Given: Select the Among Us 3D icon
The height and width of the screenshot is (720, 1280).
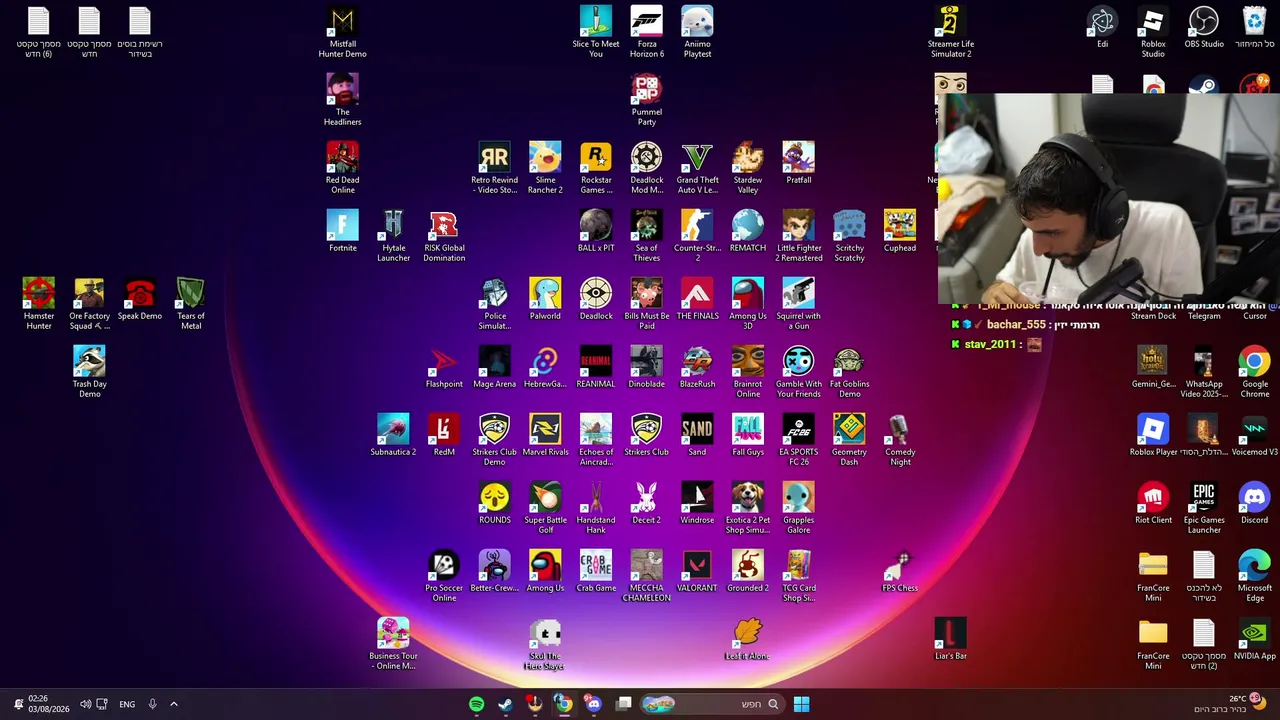Looking at the screenshot, I should click(748, 305).
